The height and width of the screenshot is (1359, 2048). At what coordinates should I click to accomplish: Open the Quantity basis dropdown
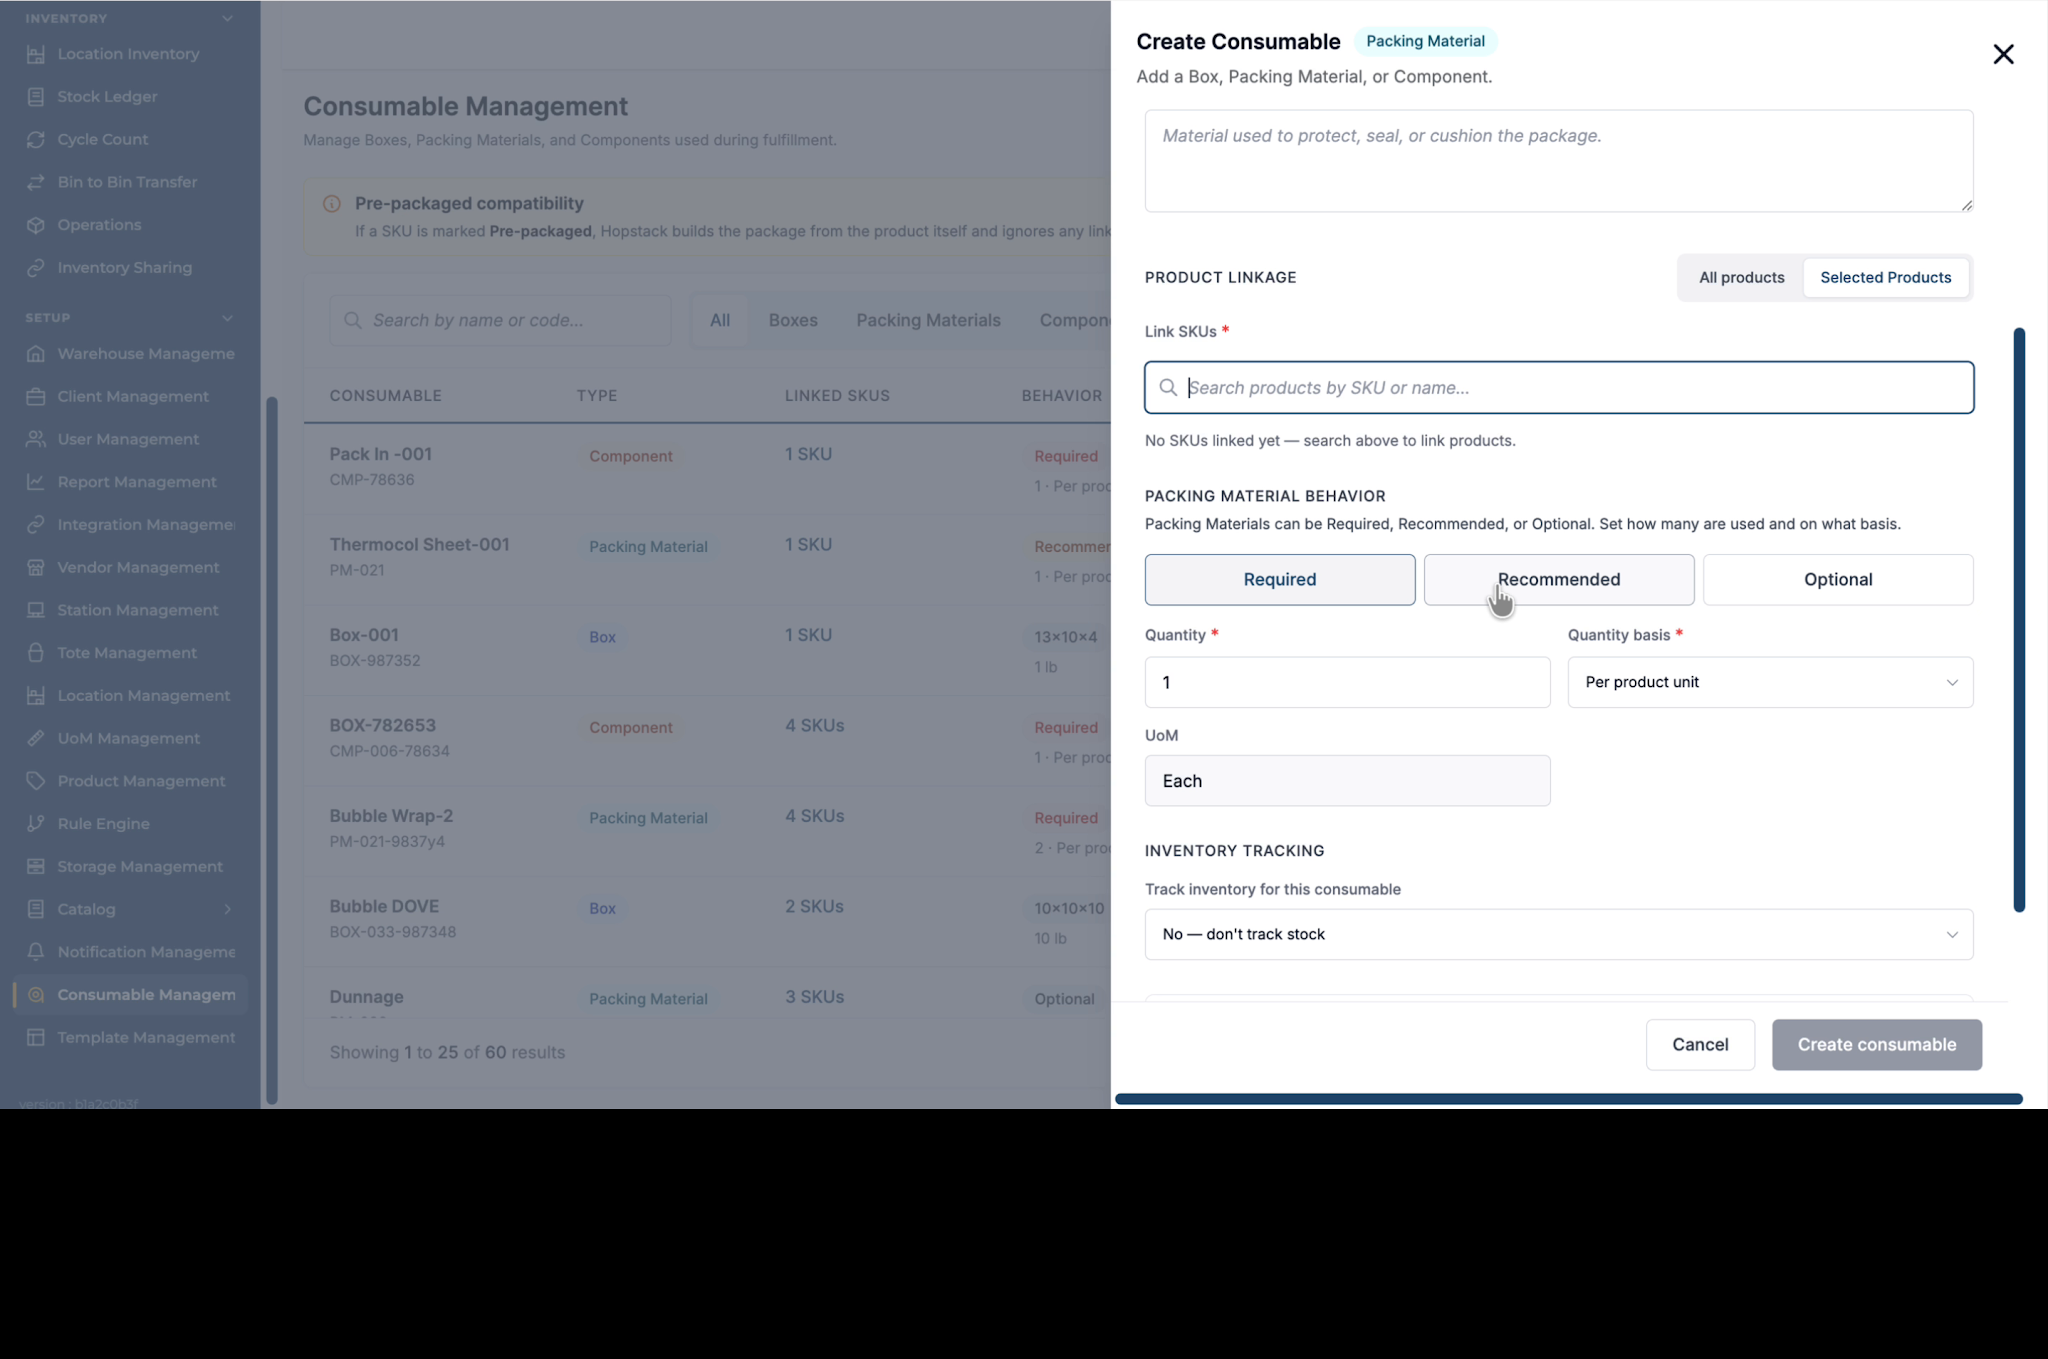(1770, 683)
